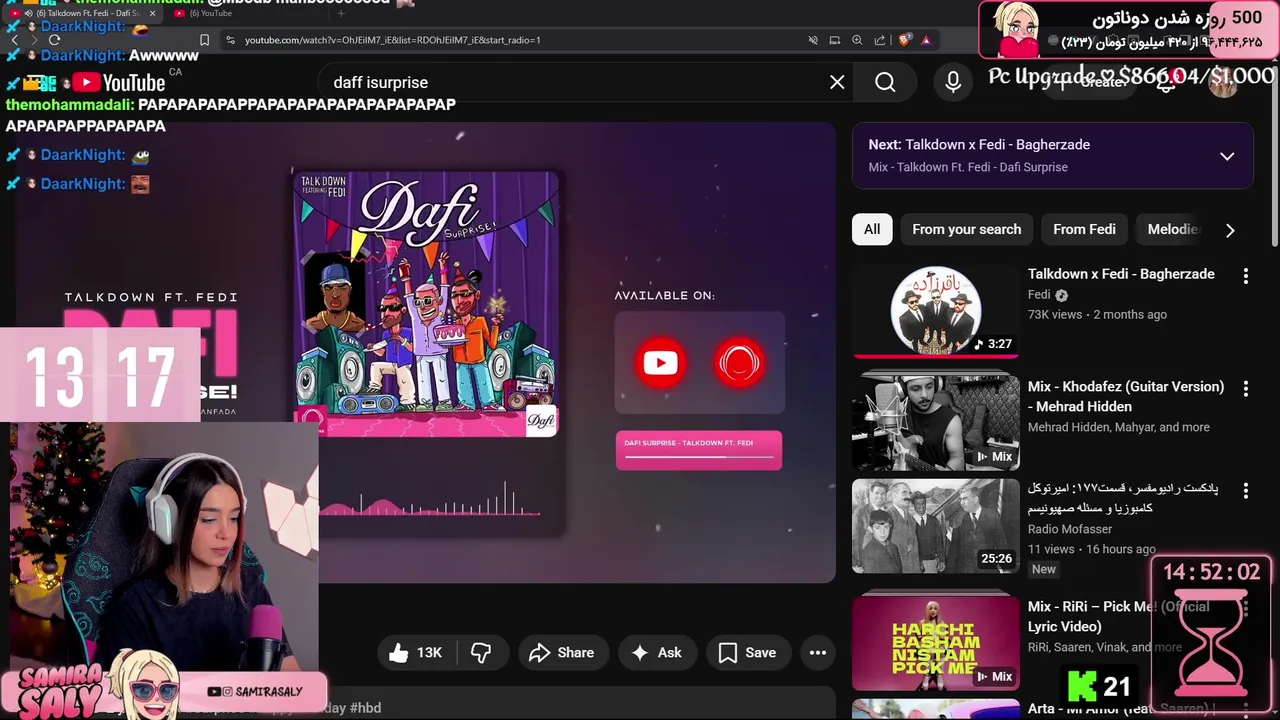Image resolution: width=1280 pixels, height=720 pixels.
Task: Click the site information icon before URL
Action: coord(230,40)
